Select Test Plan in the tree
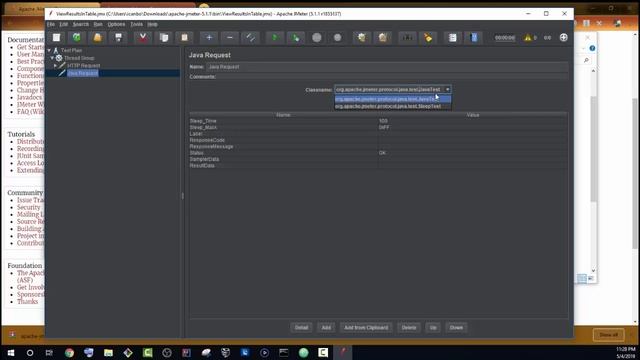Image resolution: width=640 pixels, height=360 pixels. tap(71, 50)
